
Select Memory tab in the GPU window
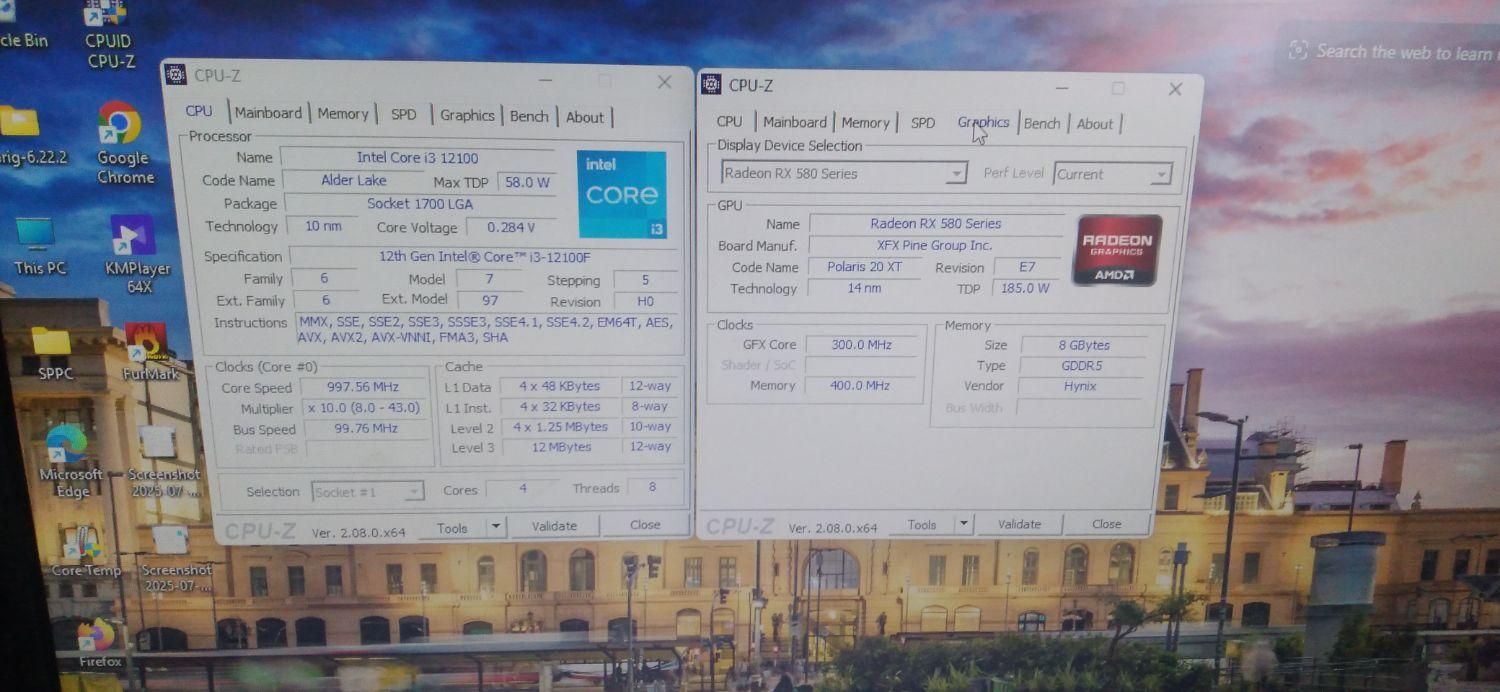pos(865,123)
